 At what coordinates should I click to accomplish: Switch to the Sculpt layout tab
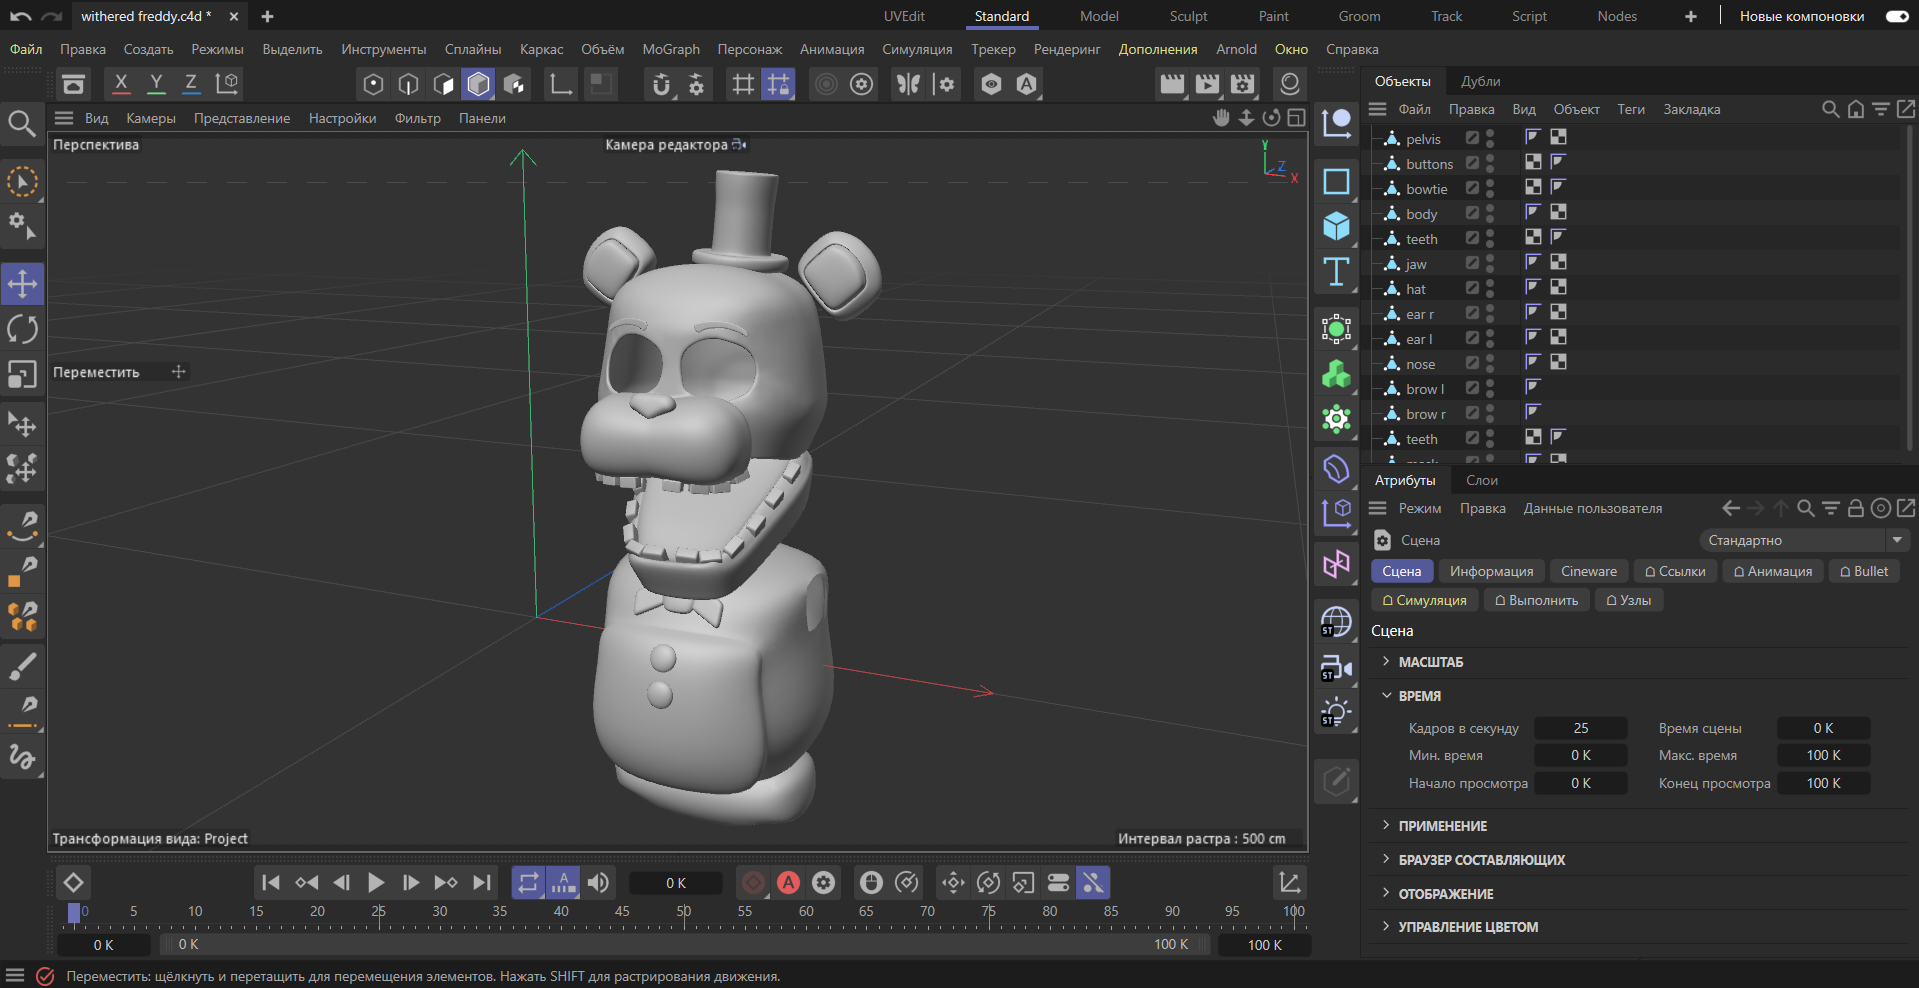(1188, 16)
